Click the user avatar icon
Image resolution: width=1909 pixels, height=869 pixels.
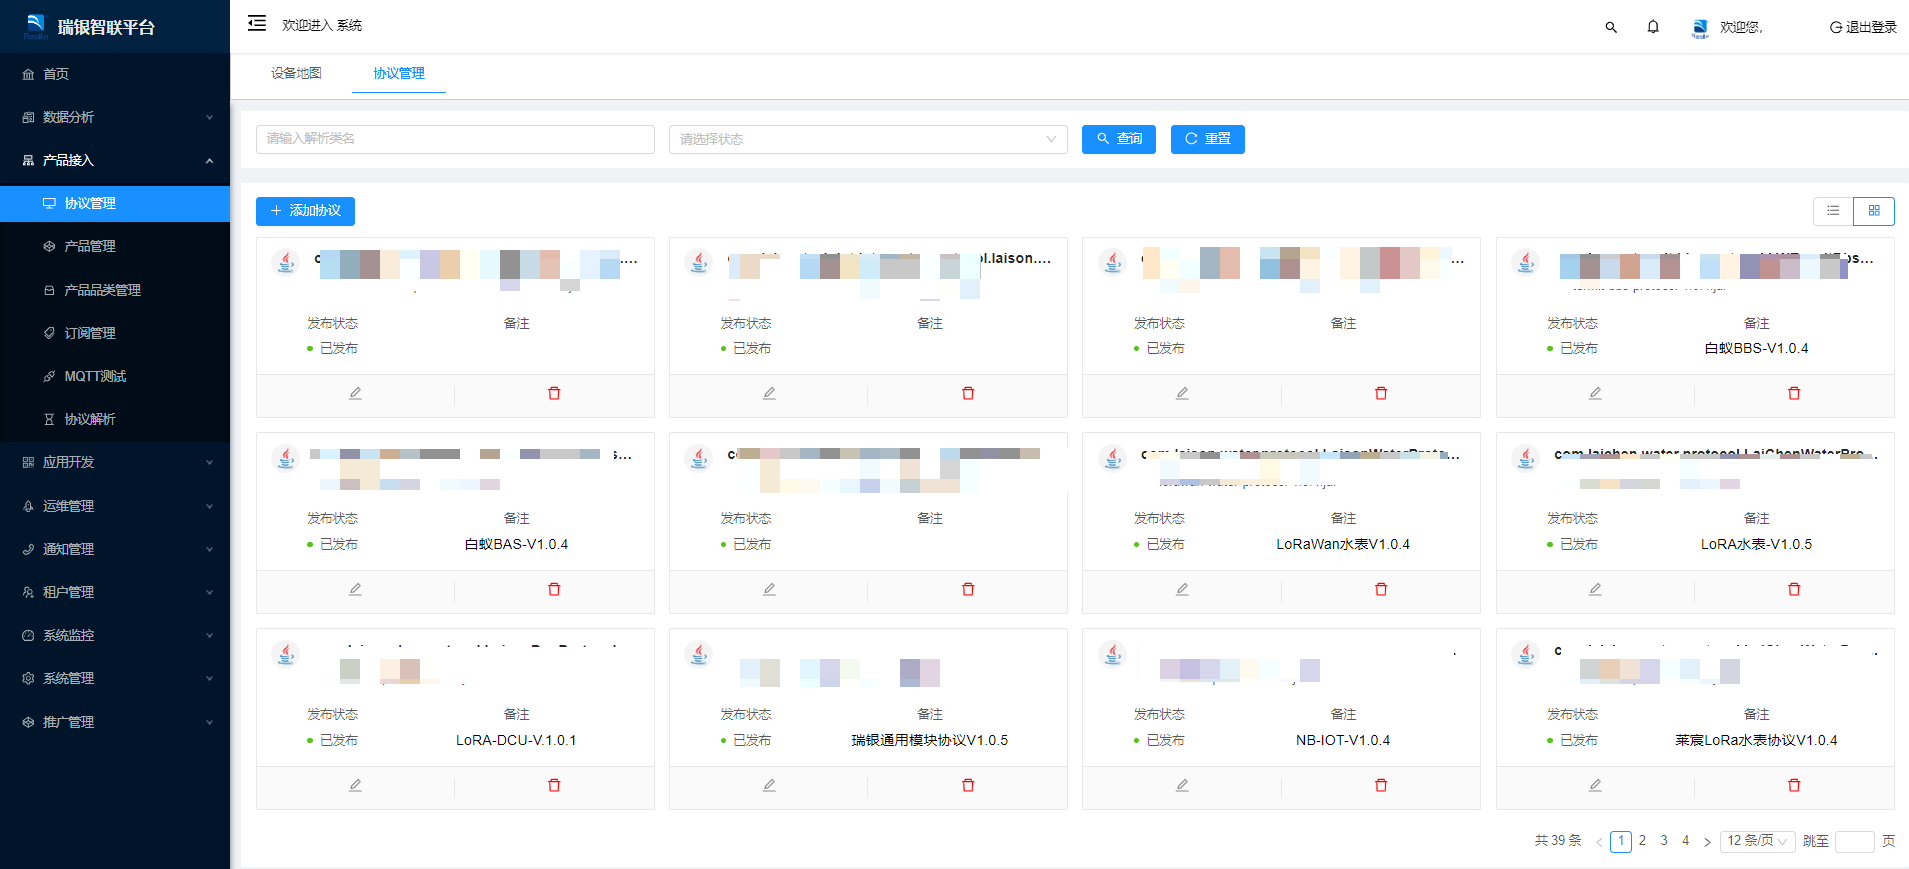coord(1700,28)
